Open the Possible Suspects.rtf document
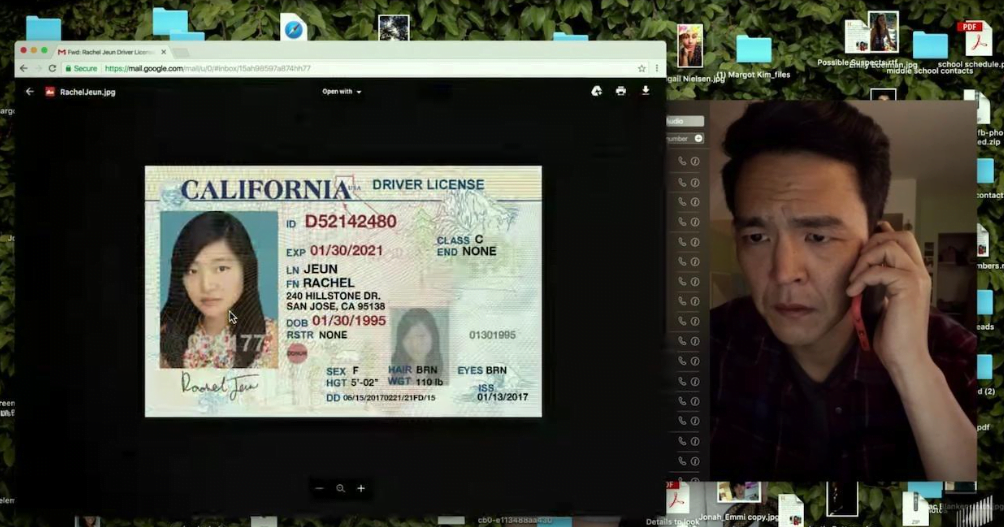The width and height of the screenshot is (1004, 527). pos(856,36)
